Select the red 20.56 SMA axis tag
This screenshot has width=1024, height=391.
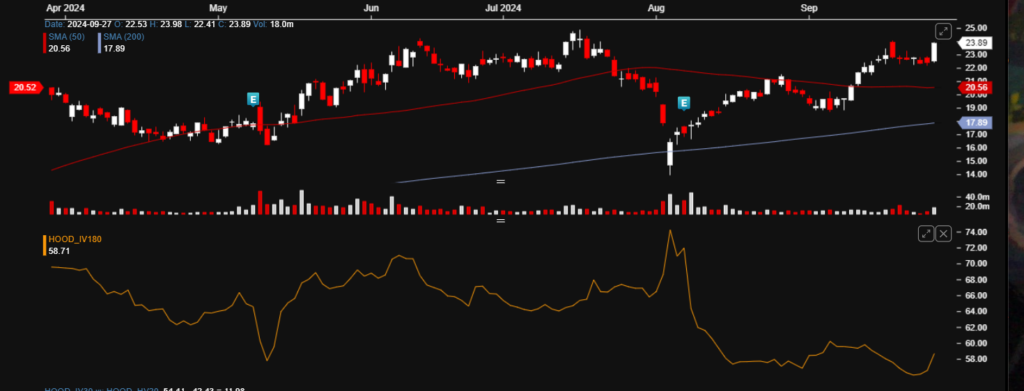click(x=974, y=87)
